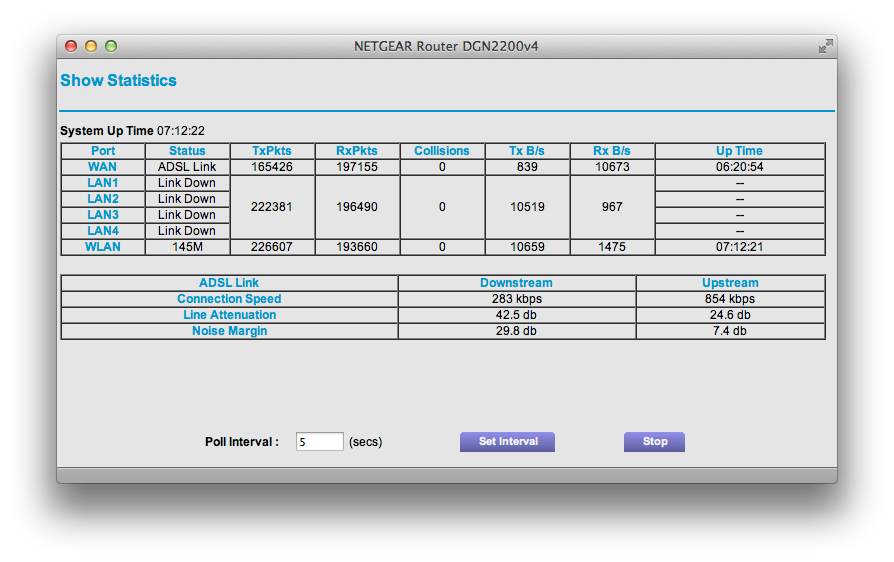Viewport: 894px width, 562px height.
Task: Select LAN Rx B/s value 967
Action: click(x=612, y=207)
